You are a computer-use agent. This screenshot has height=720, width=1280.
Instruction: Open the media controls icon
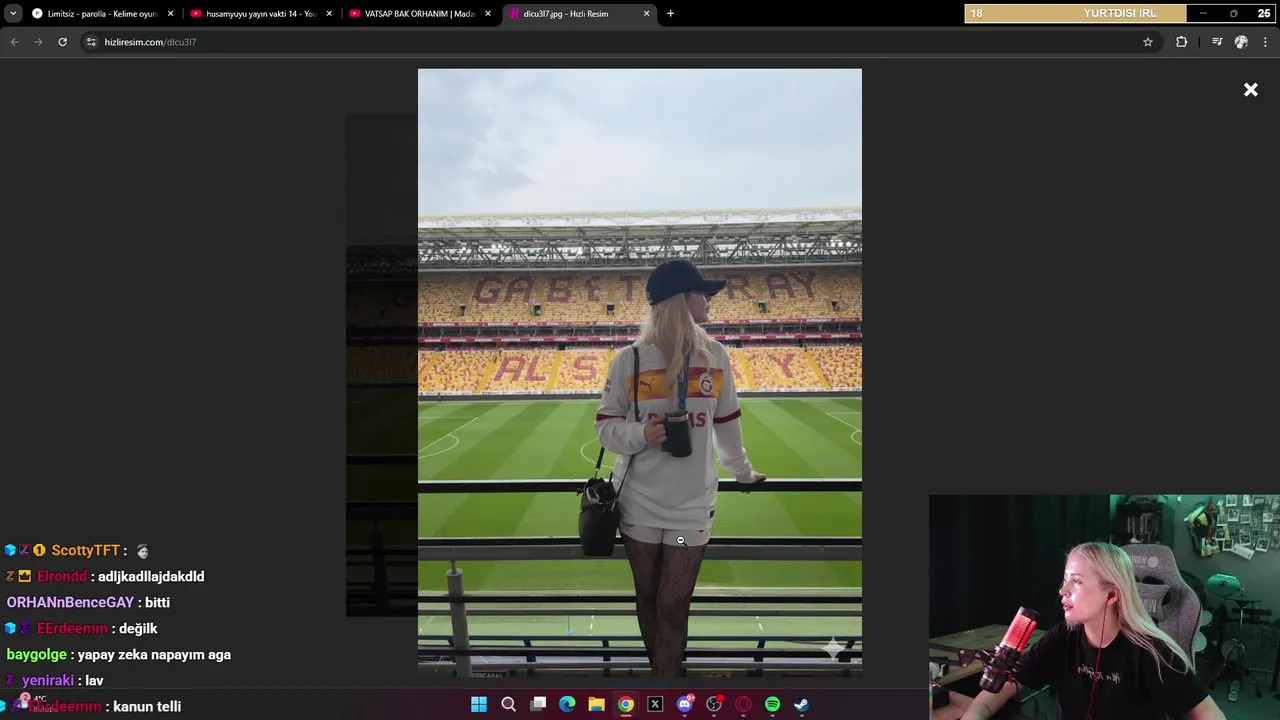coord(1217,42)
